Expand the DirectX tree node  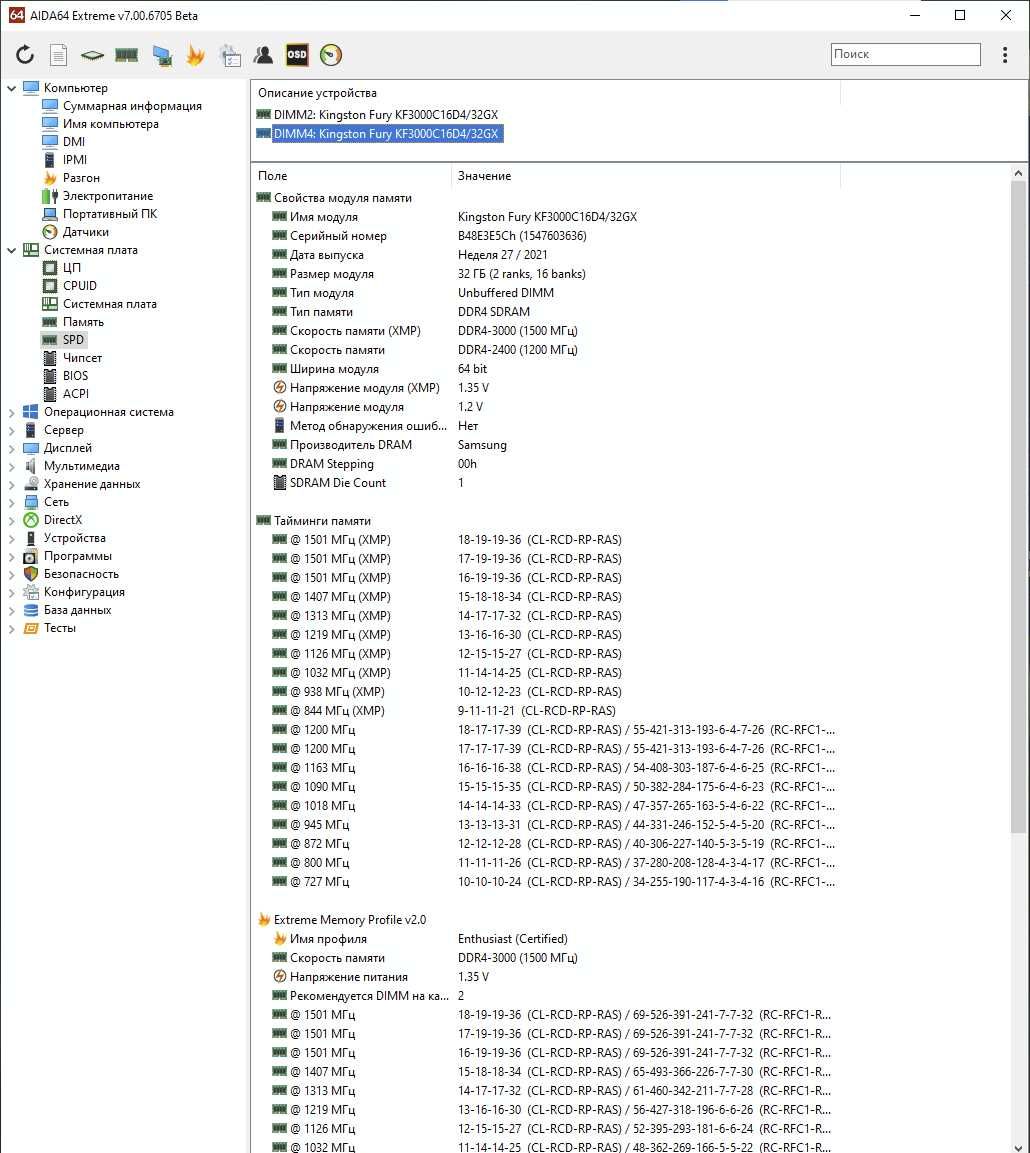click(11, 521)
